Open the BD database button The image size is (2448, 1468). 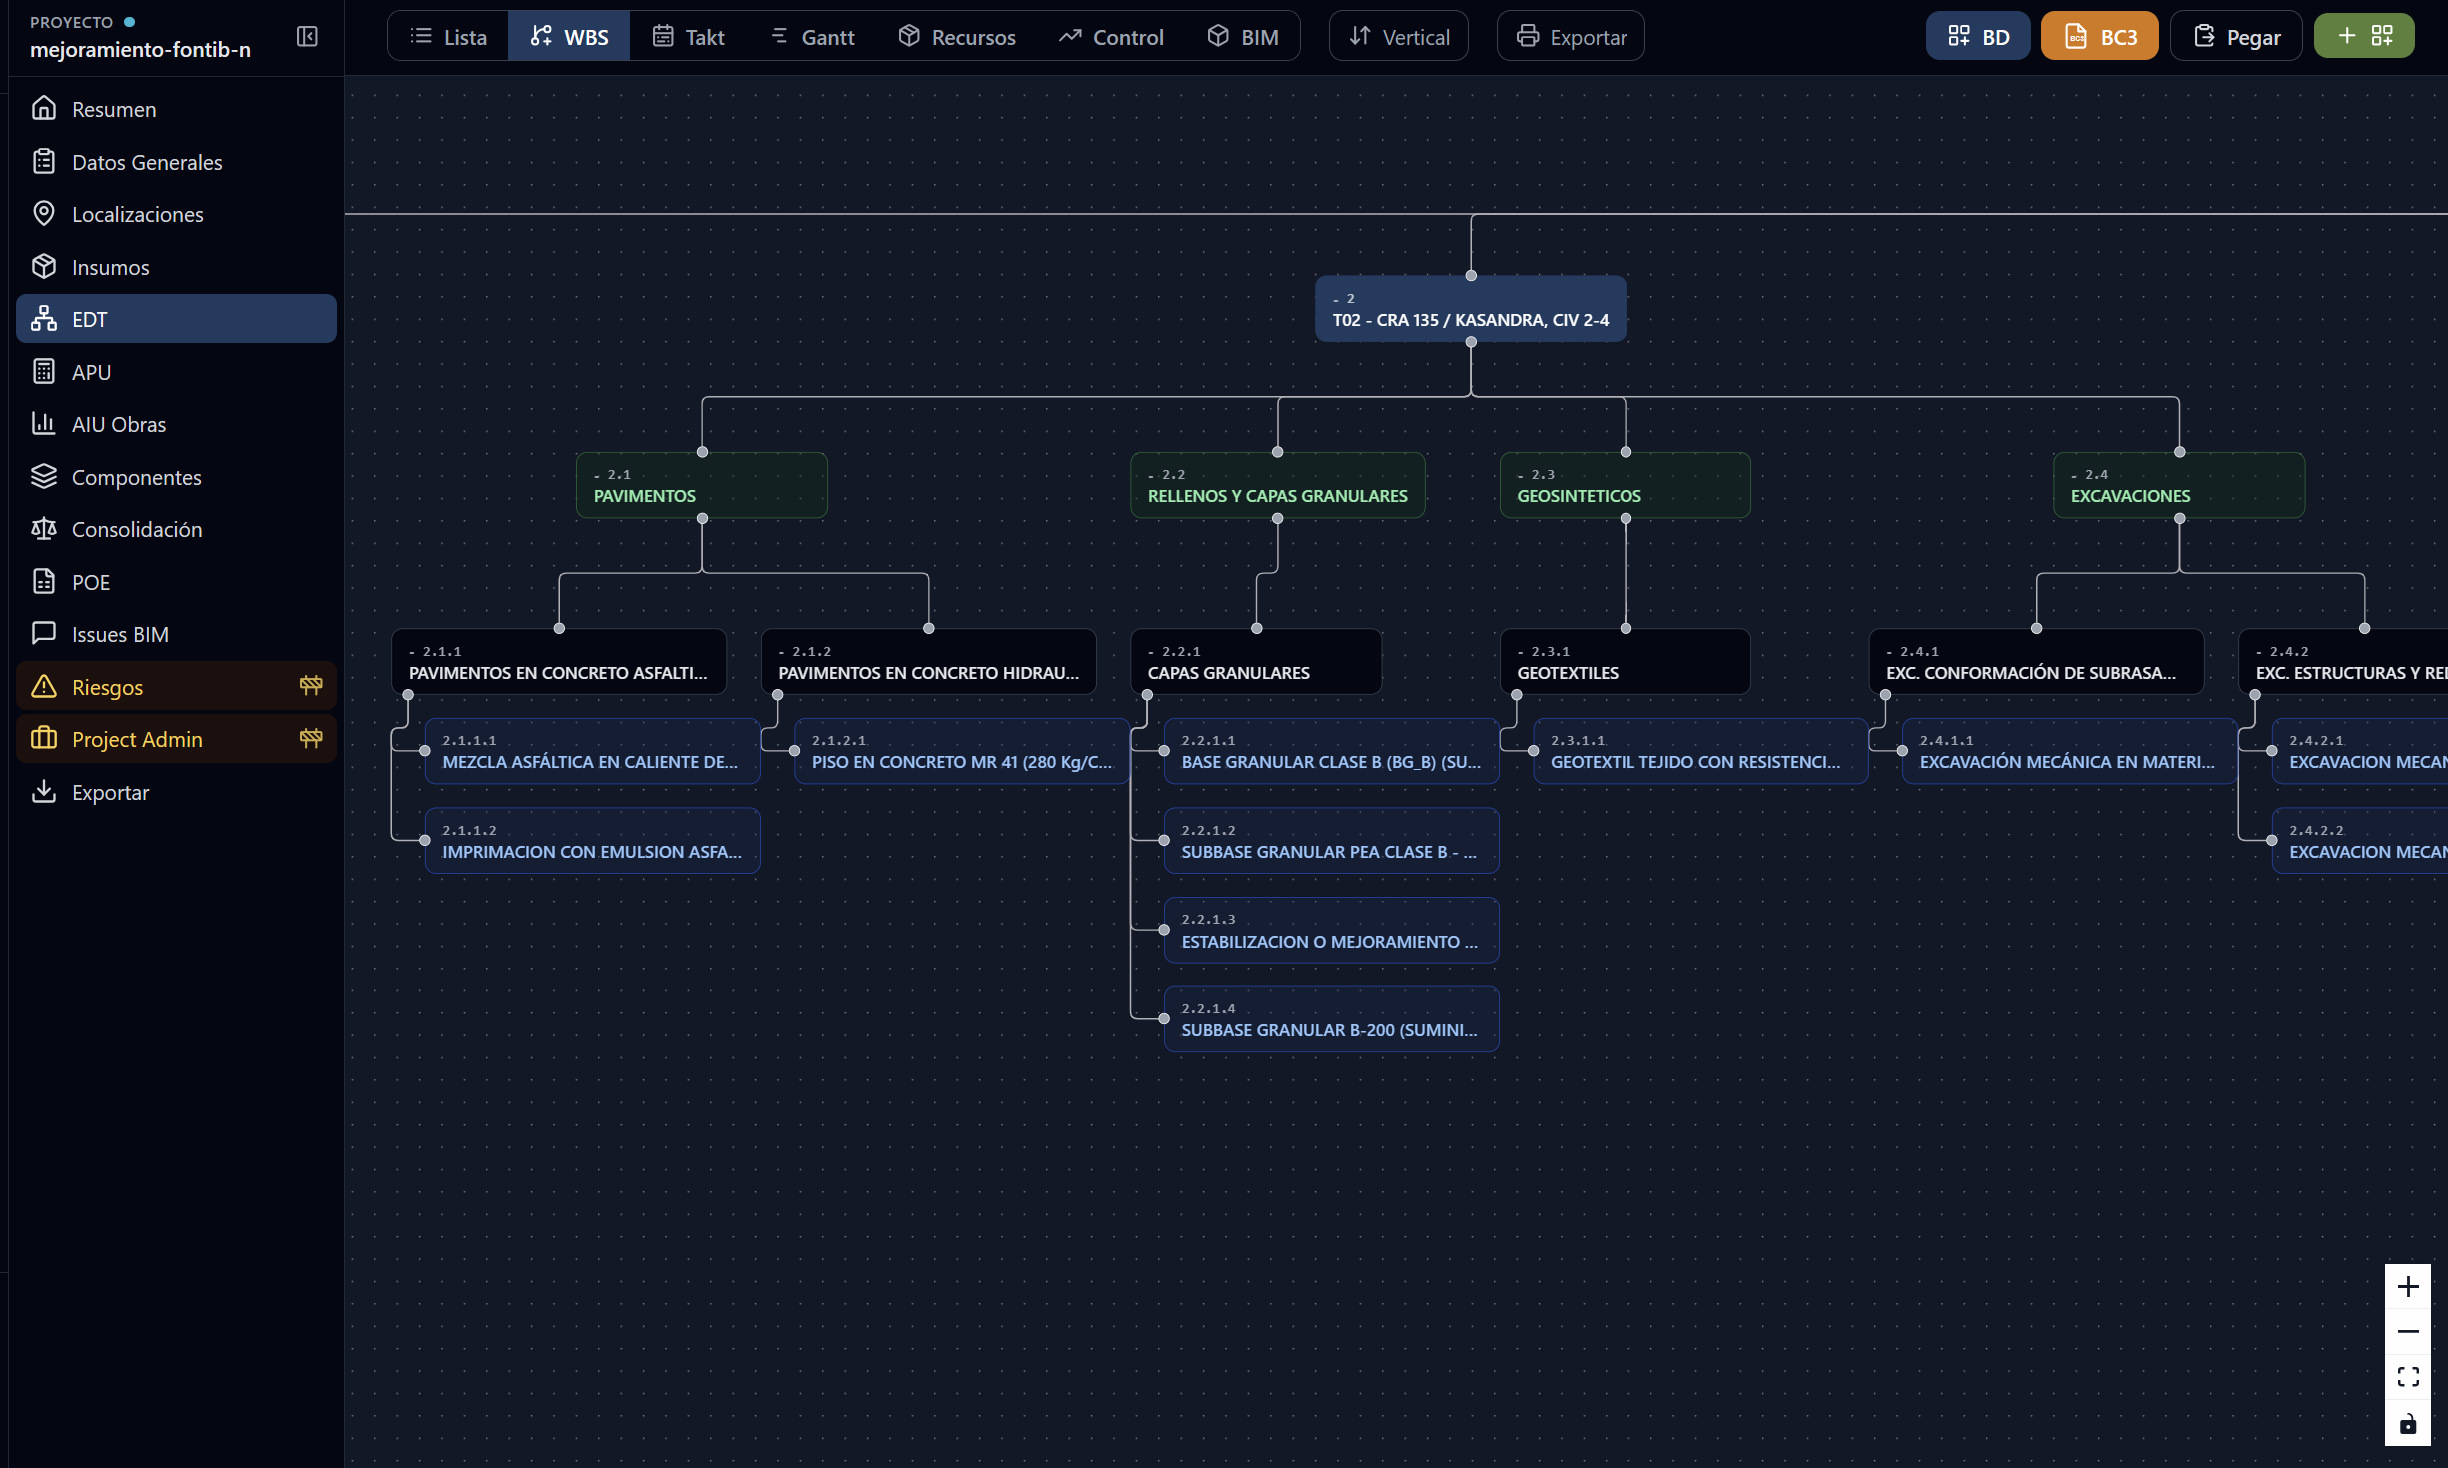1978,37
